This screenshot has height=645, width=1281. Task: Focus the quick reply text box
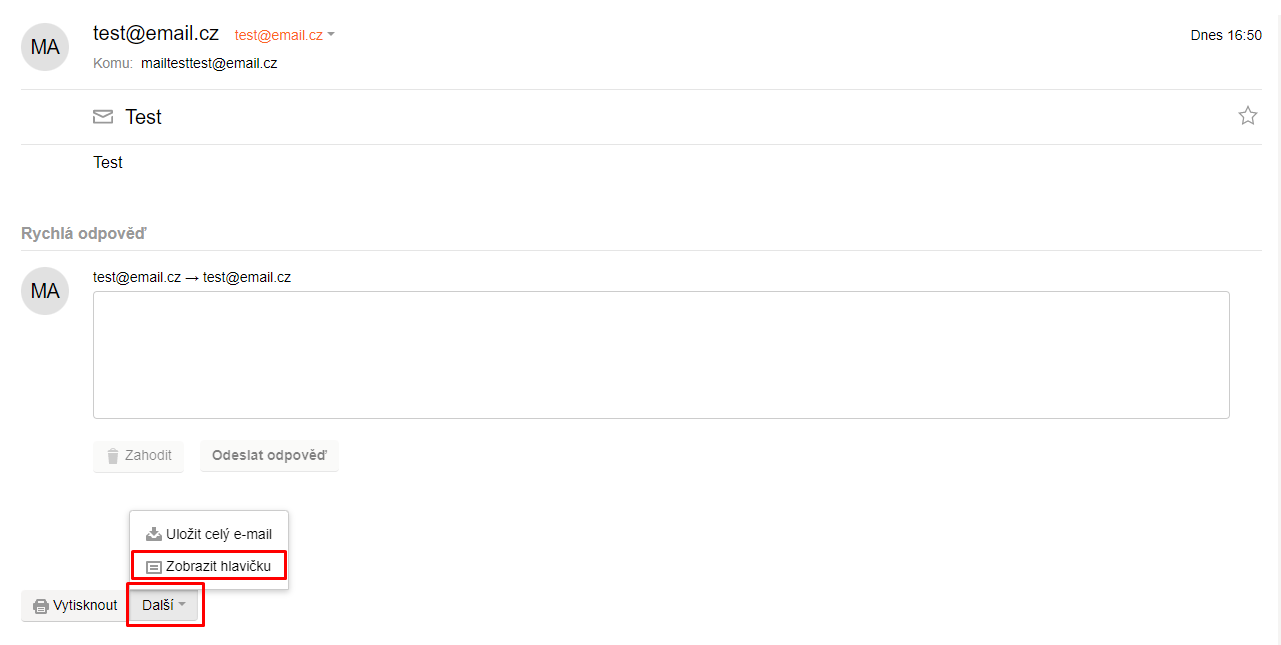coord(661,355)
